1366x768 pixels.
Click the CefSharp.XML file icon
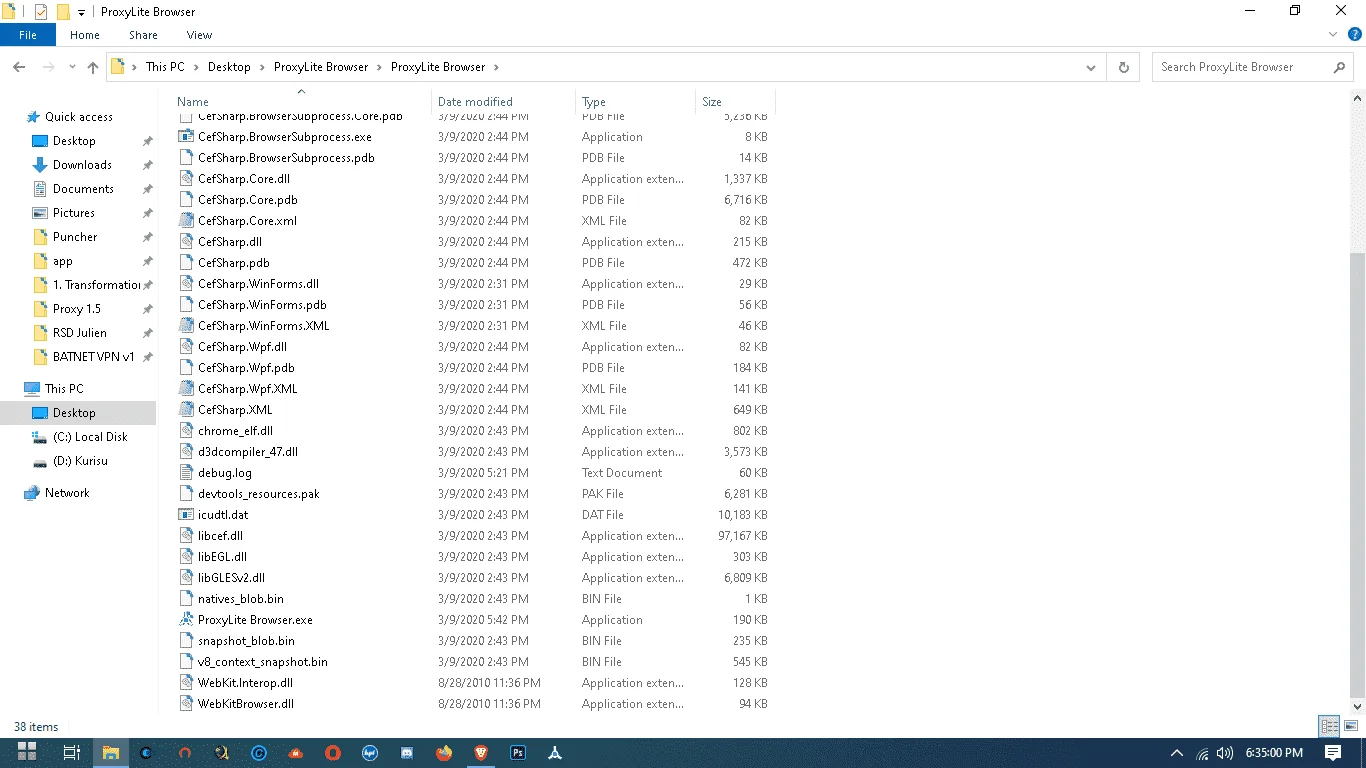click(185, 410)
